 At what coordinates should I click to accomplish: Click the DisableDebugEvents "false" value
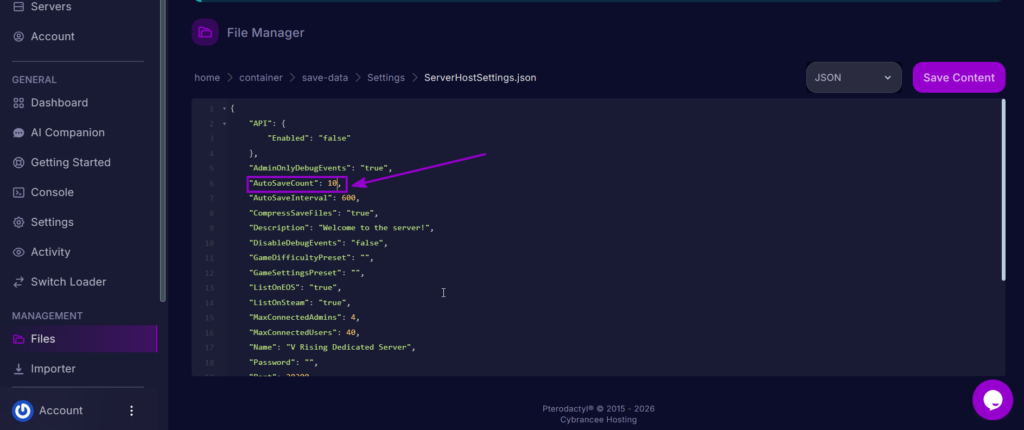(367, 243)
